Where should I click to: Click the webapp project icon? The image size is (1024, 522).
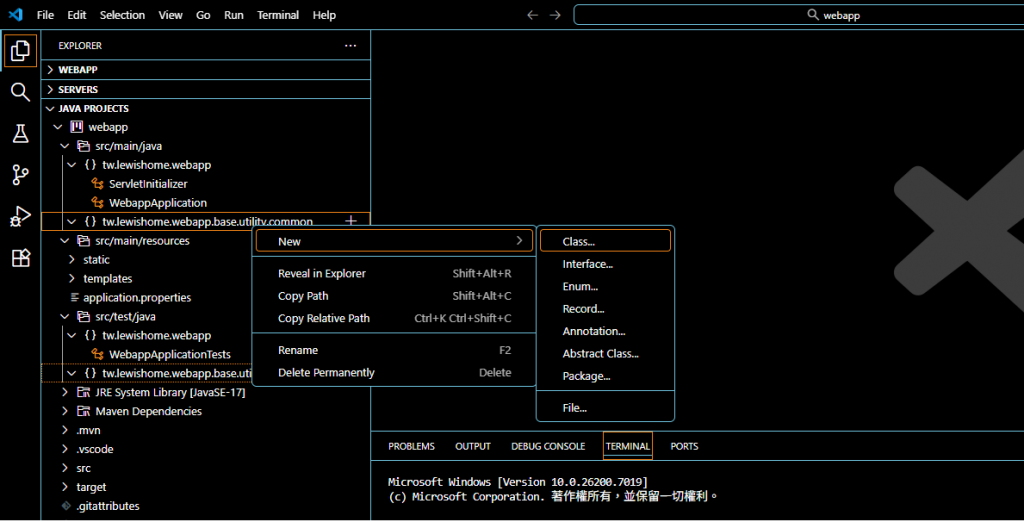point(76,127)
